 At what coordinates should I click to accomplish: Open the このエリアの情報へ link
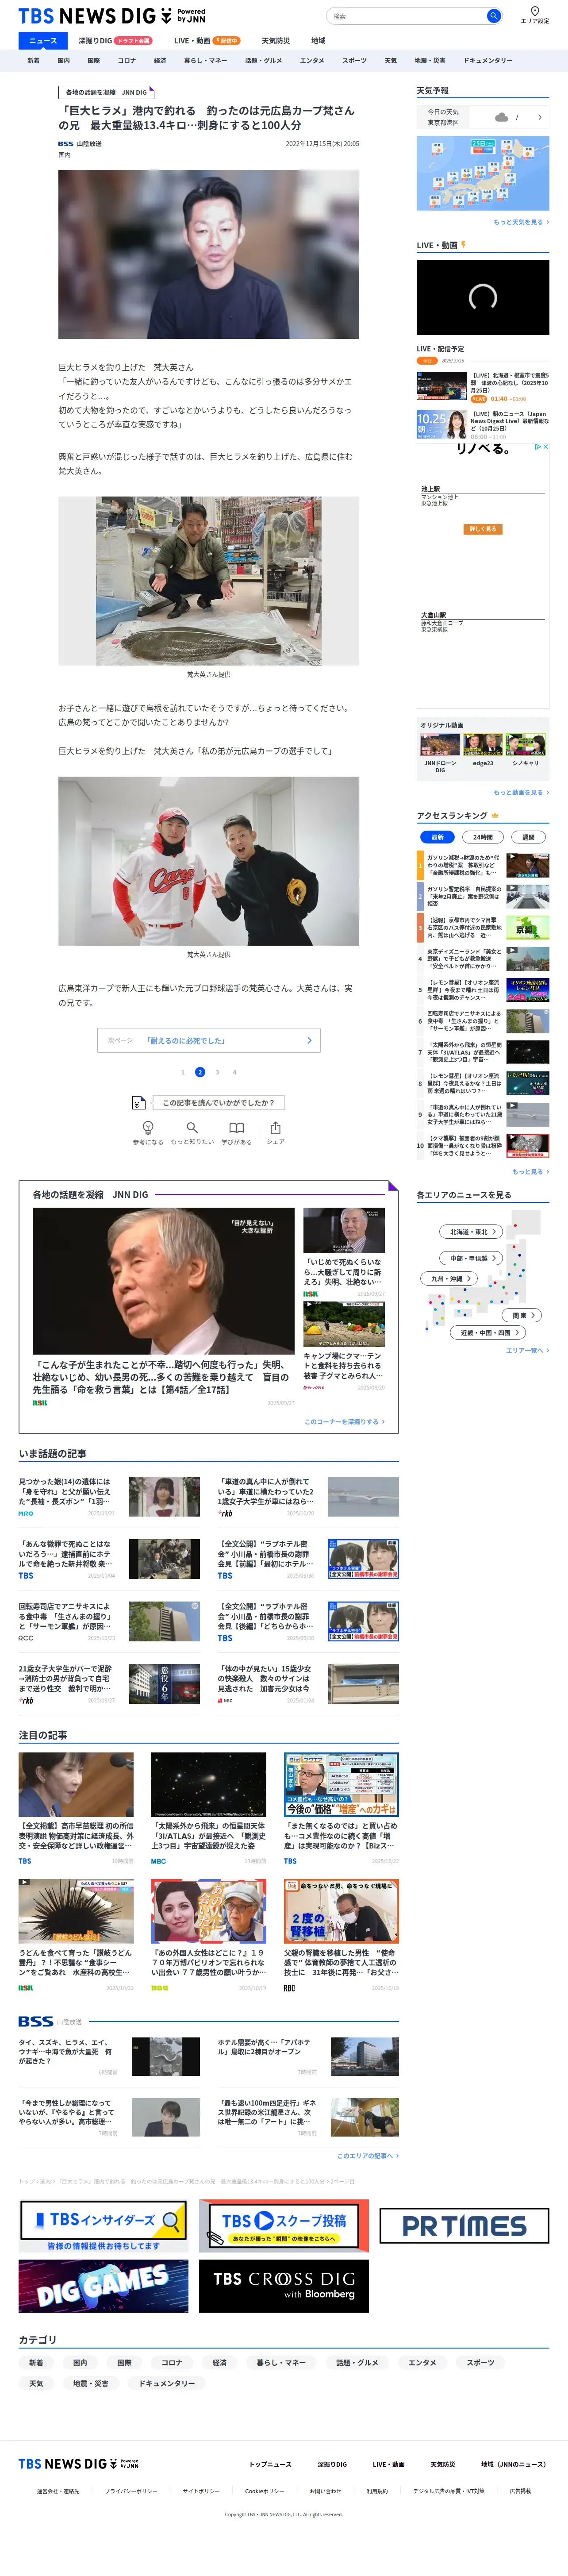coord(367,2155)
